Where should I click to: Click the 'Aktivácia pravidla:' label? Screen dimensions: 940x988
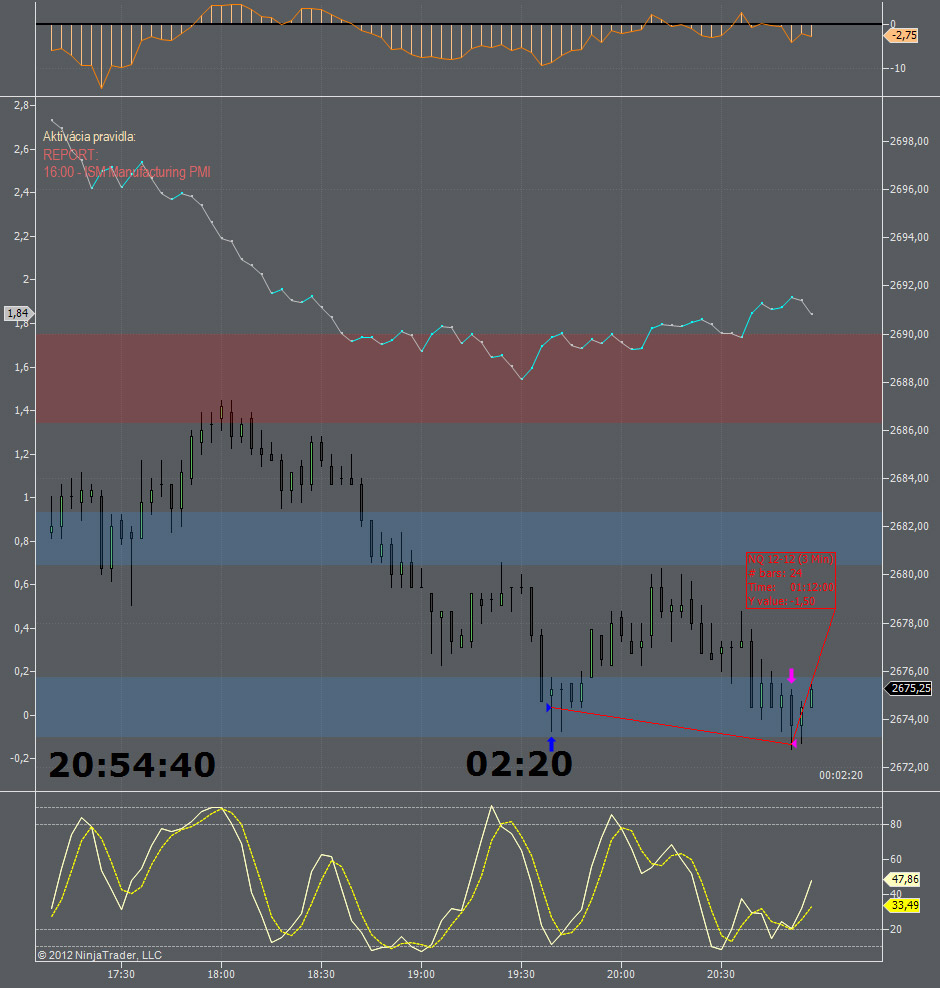pos(89,137)
